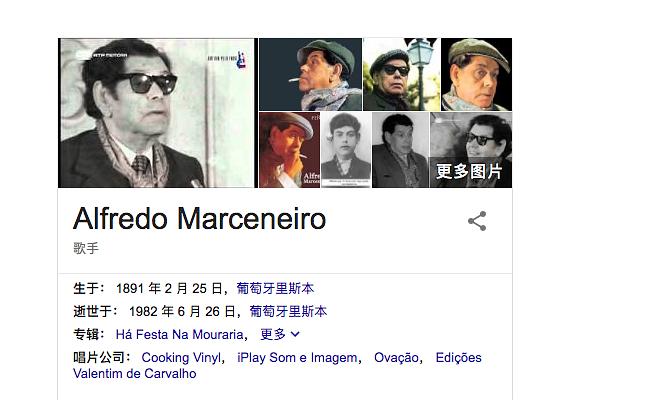
Task: Open the red album cover thumbnail
Action: 289,150
